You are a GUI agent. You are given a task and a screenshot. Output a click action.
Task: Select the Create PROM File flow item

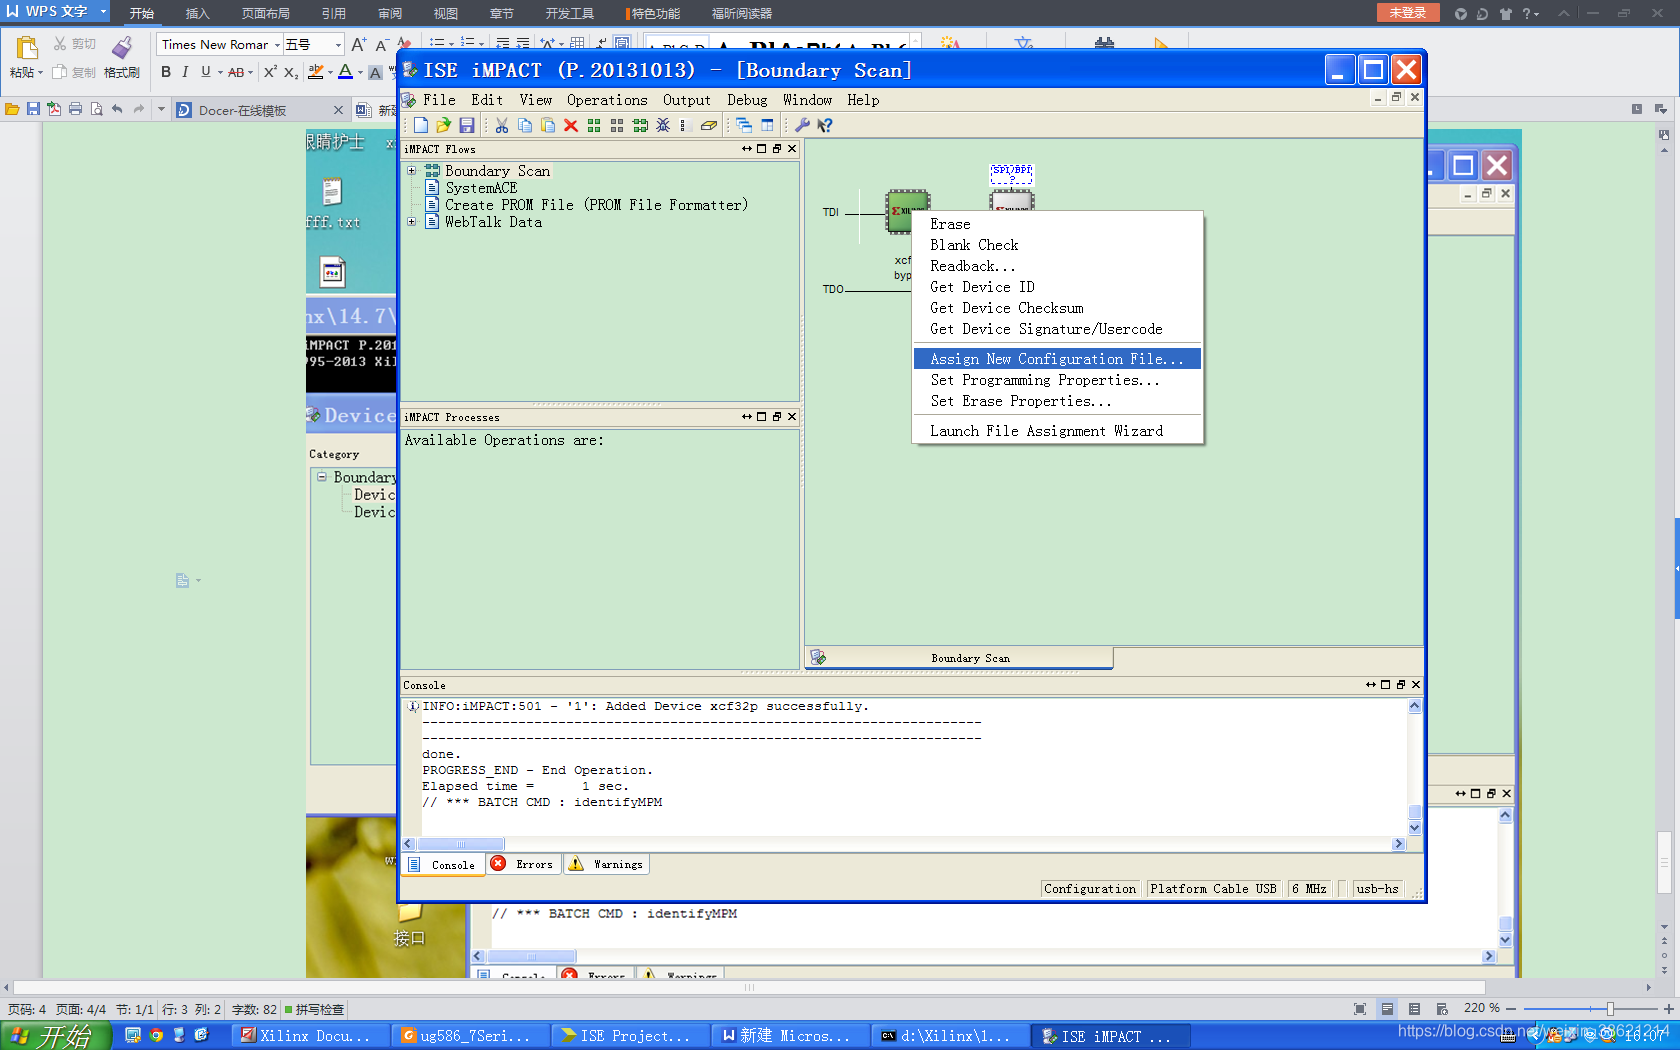tap(596, 205)
